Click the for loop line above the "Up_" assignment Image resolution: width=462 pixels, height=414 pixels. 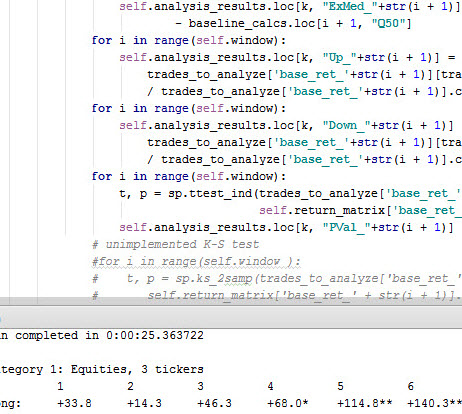[189, 41]
